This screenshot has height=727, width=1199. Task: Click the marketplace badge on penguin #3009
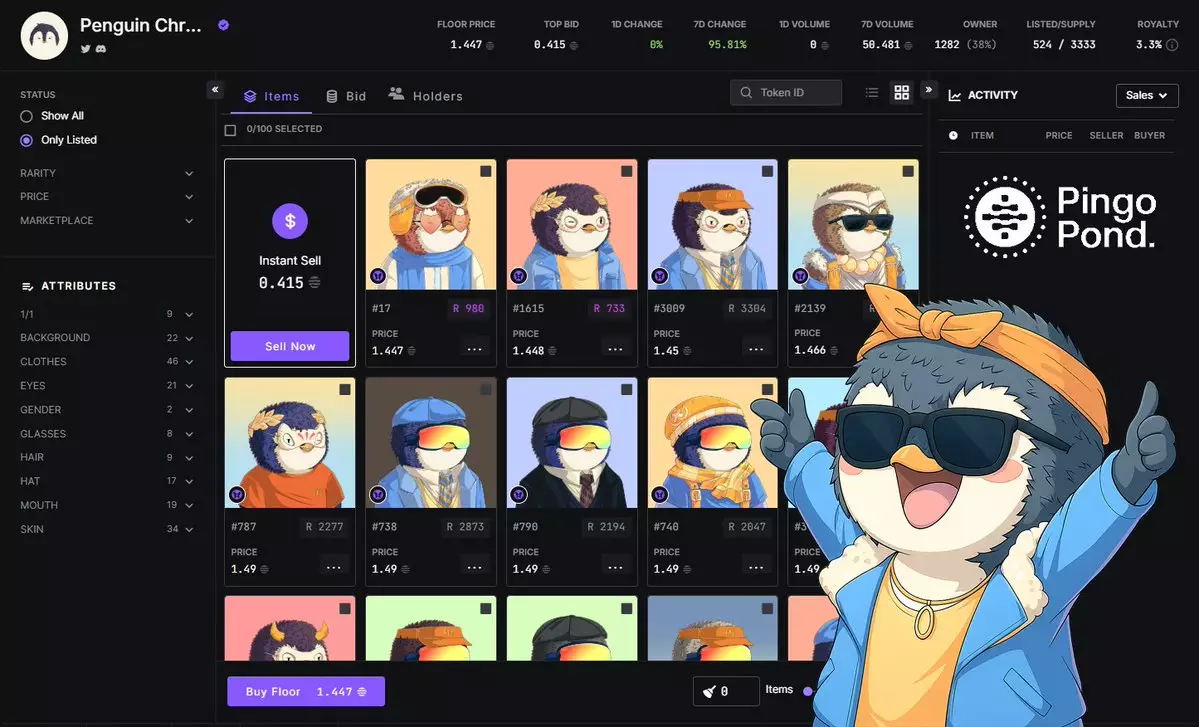(x=659, y=276)
